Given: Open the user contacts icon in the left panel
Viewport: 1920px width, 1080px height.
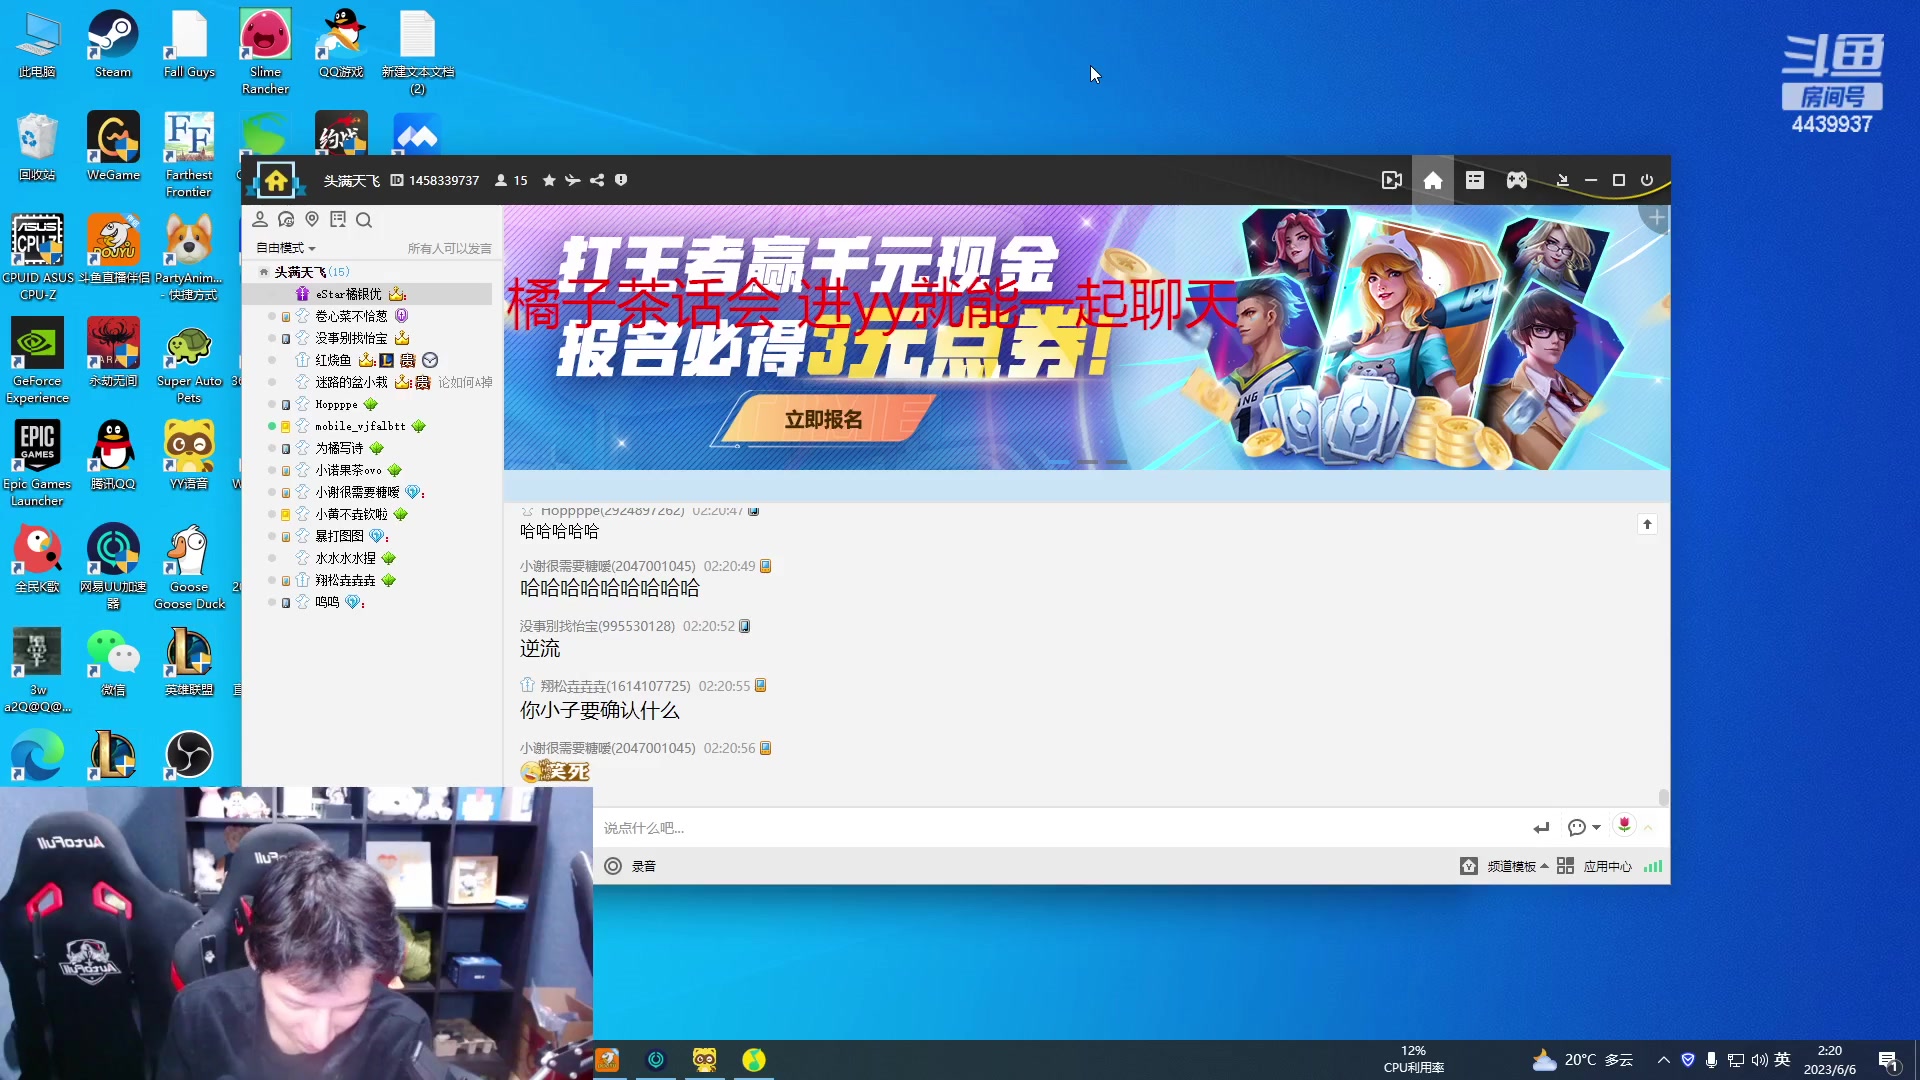Looking at the screenshot, I should point(260,219).
